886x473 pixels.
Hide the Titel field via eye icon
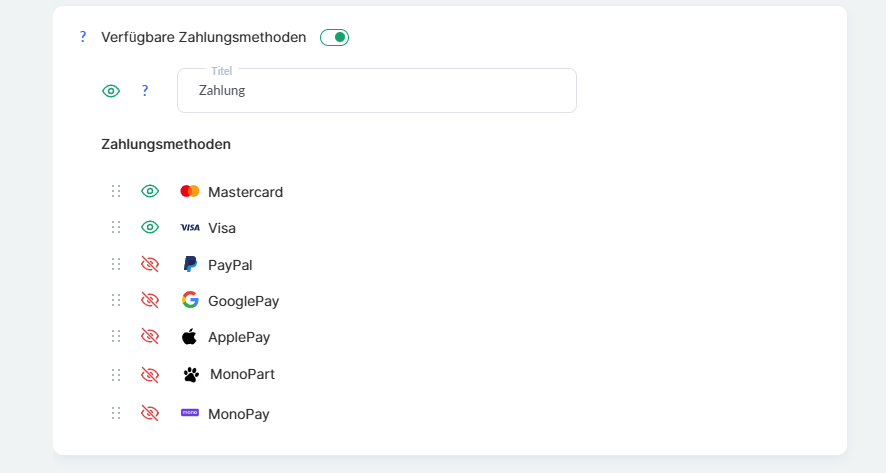coord(111,91)
